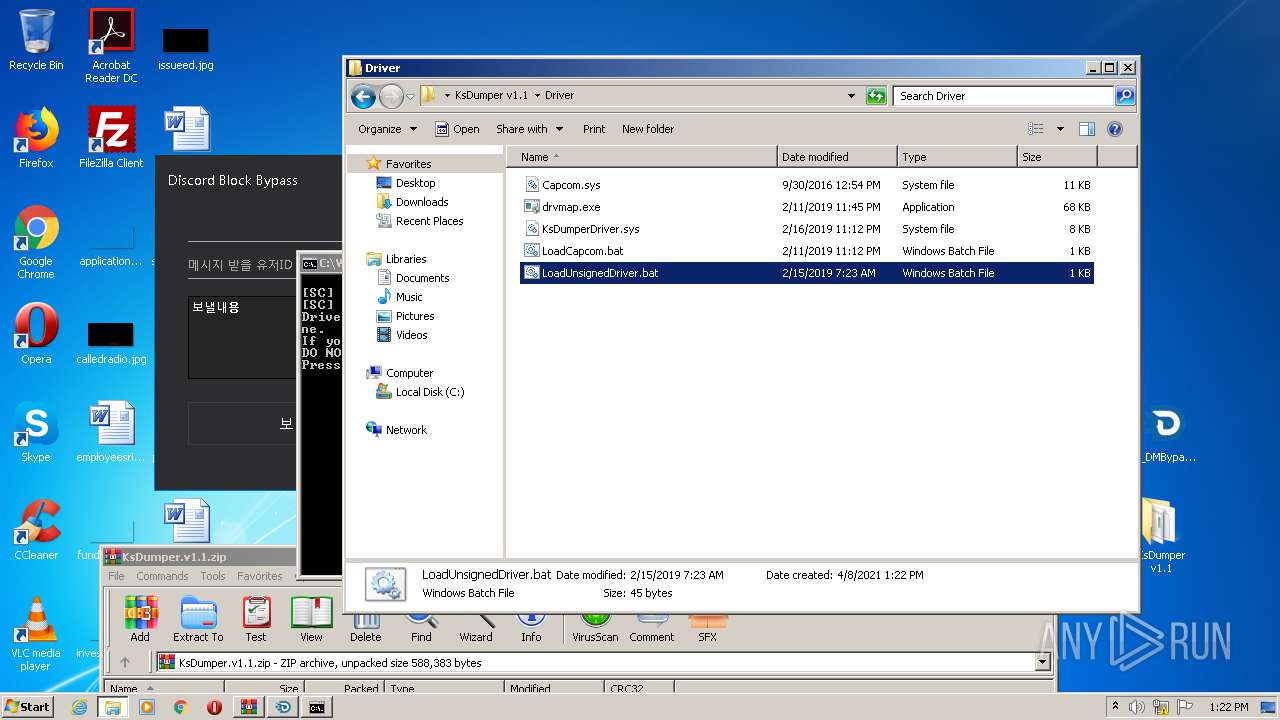This screenshot has height=720, width=1280.
Task: Open CCleaner desktop icon
Action: [x=36, y=530]
